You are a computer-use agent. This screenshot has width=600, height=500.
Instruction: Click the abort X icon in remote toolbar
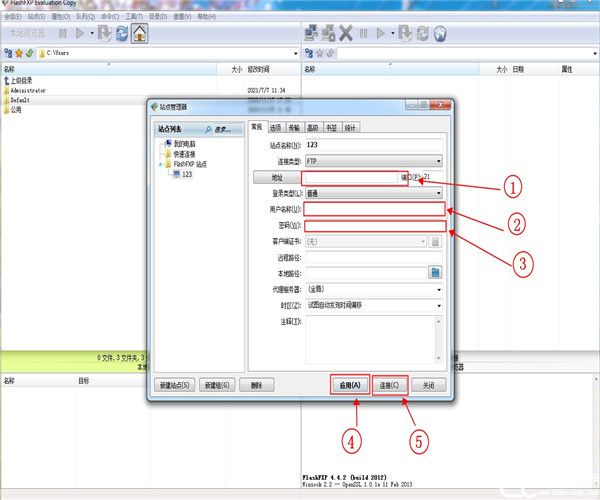(344, 33)
